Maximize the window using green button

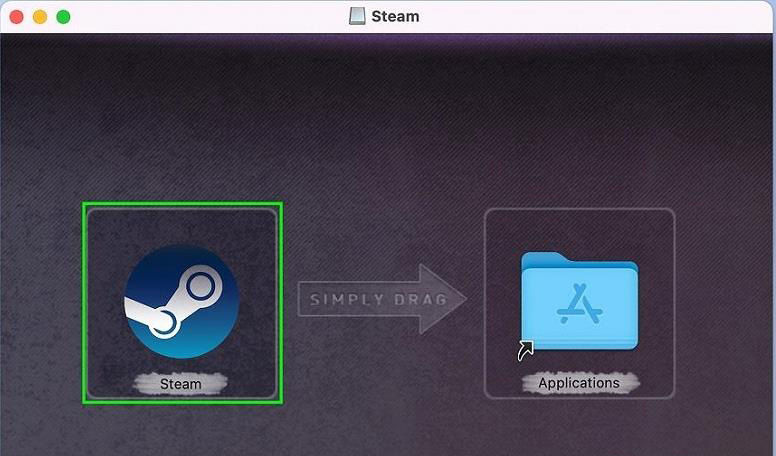coord(63,17)
